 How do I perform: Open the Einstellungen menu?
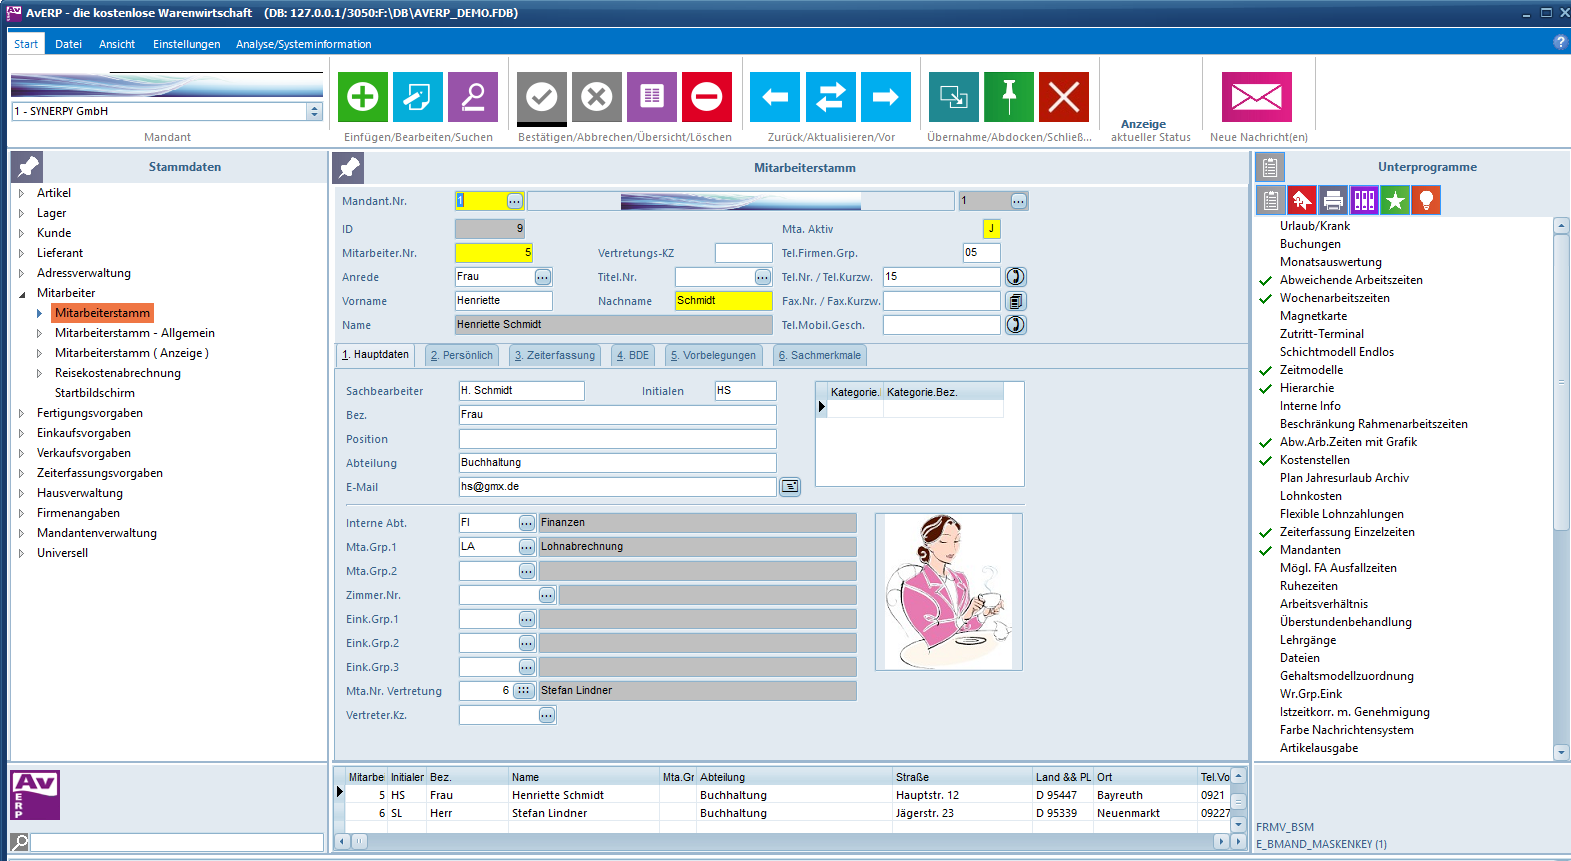[186, 44]
